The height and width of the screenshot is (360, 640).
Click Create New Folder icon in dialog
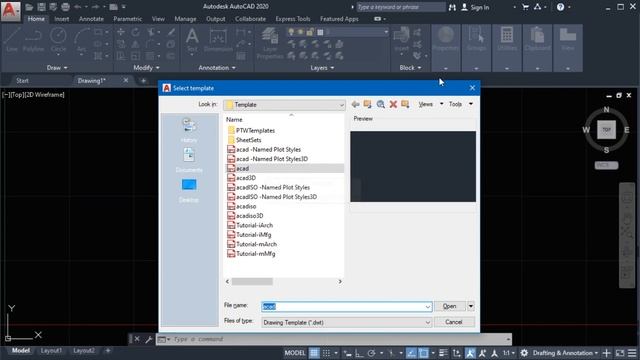[405, 104]
